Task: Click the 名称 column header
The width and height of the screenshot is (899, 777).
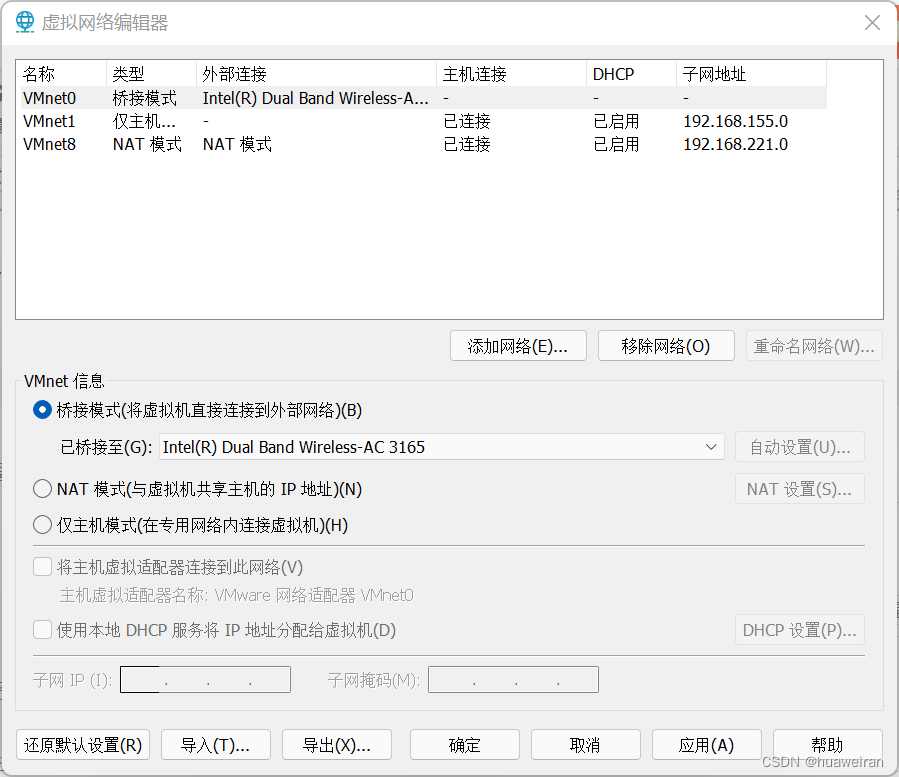Action: (x=63, y=74)
